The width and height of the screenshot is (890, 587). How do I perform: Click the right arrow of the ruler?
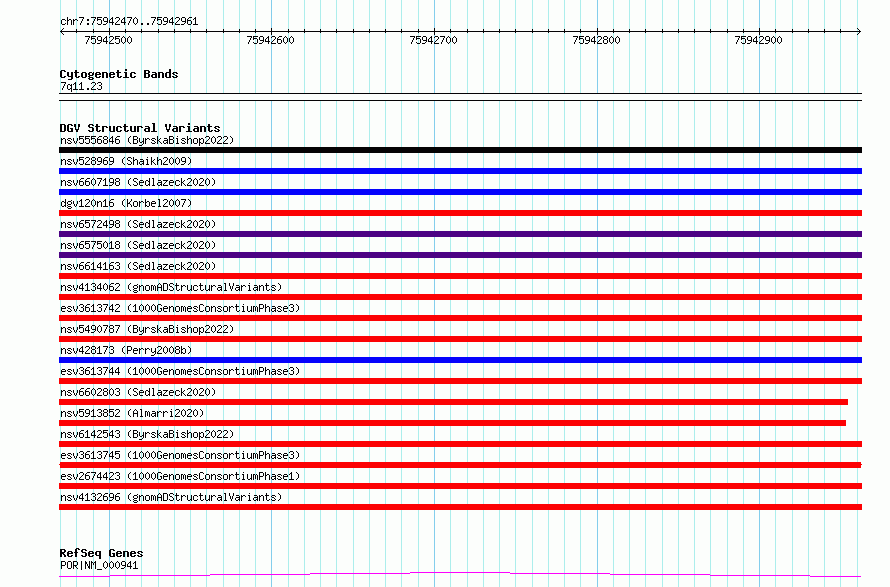point(859,31)
